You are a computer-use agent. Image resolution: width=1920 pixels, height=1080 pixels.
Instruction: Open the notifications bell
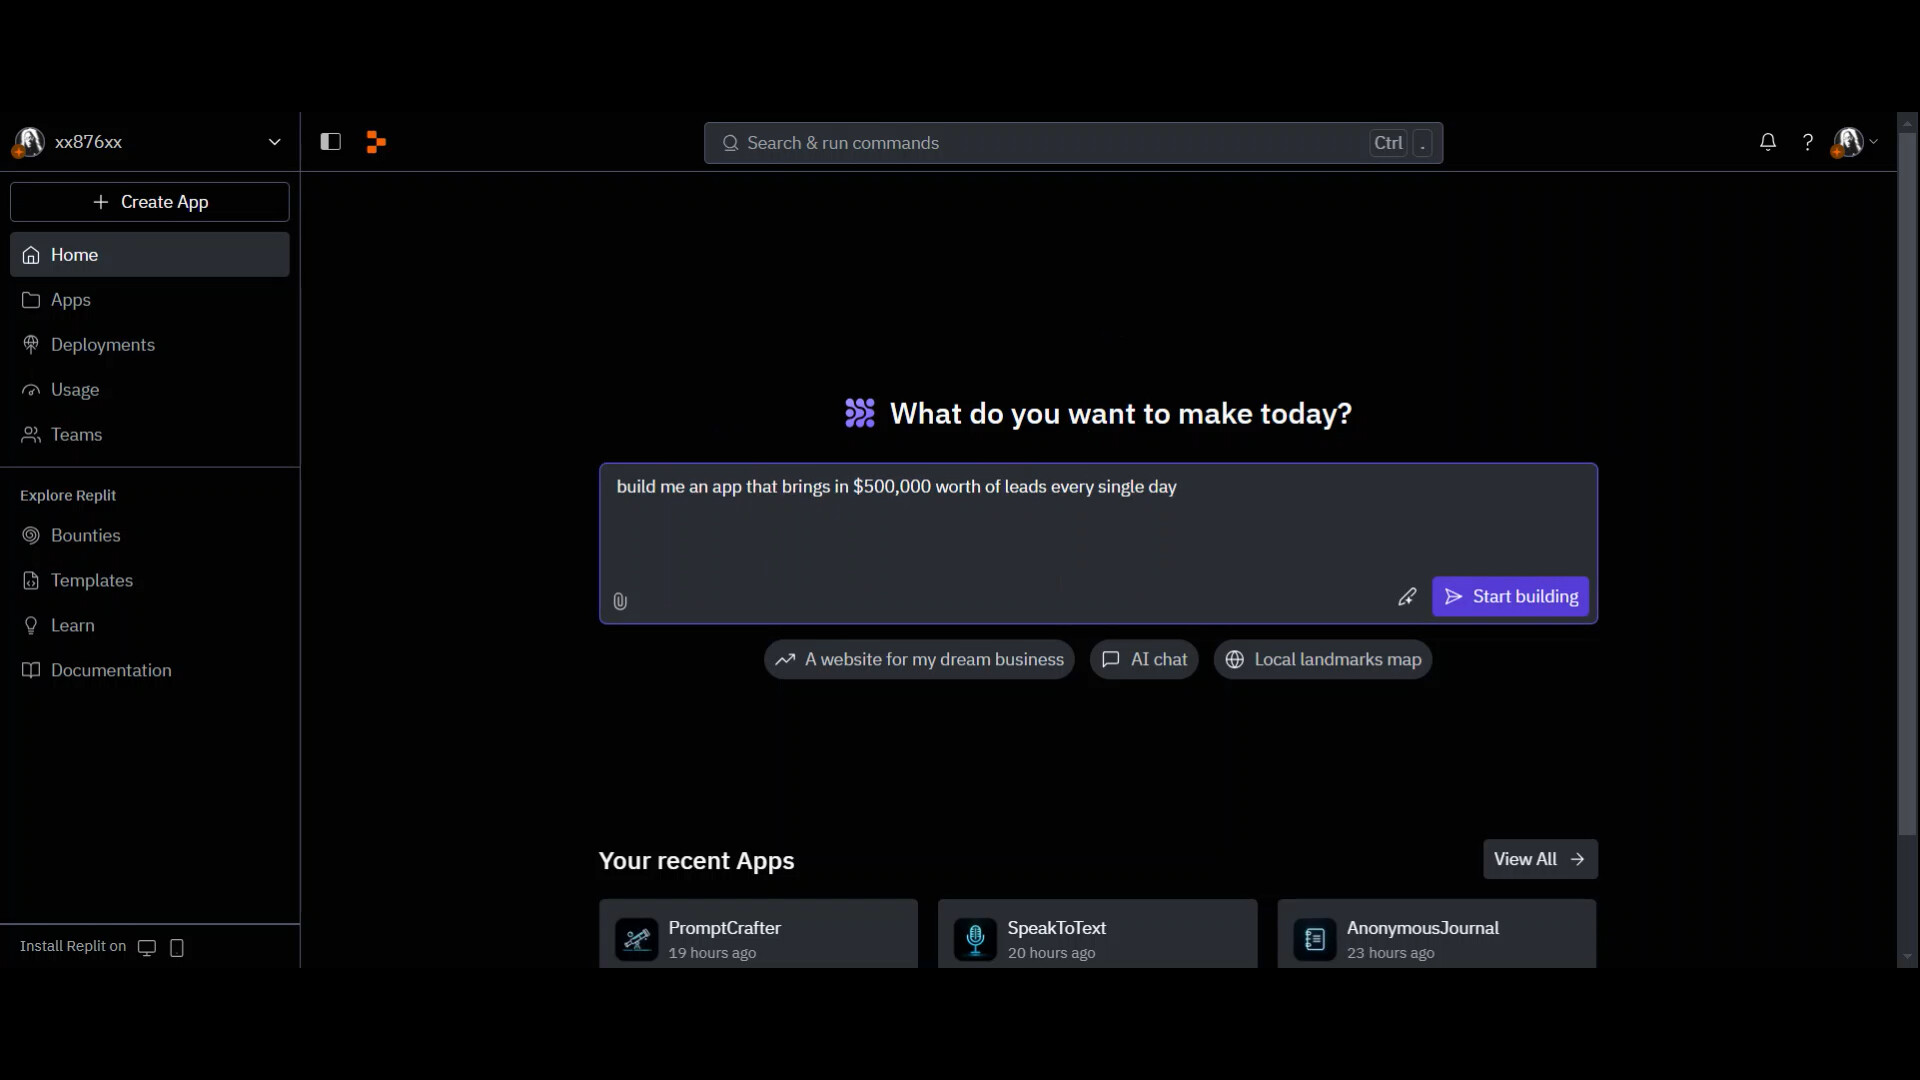(1768, 142)
